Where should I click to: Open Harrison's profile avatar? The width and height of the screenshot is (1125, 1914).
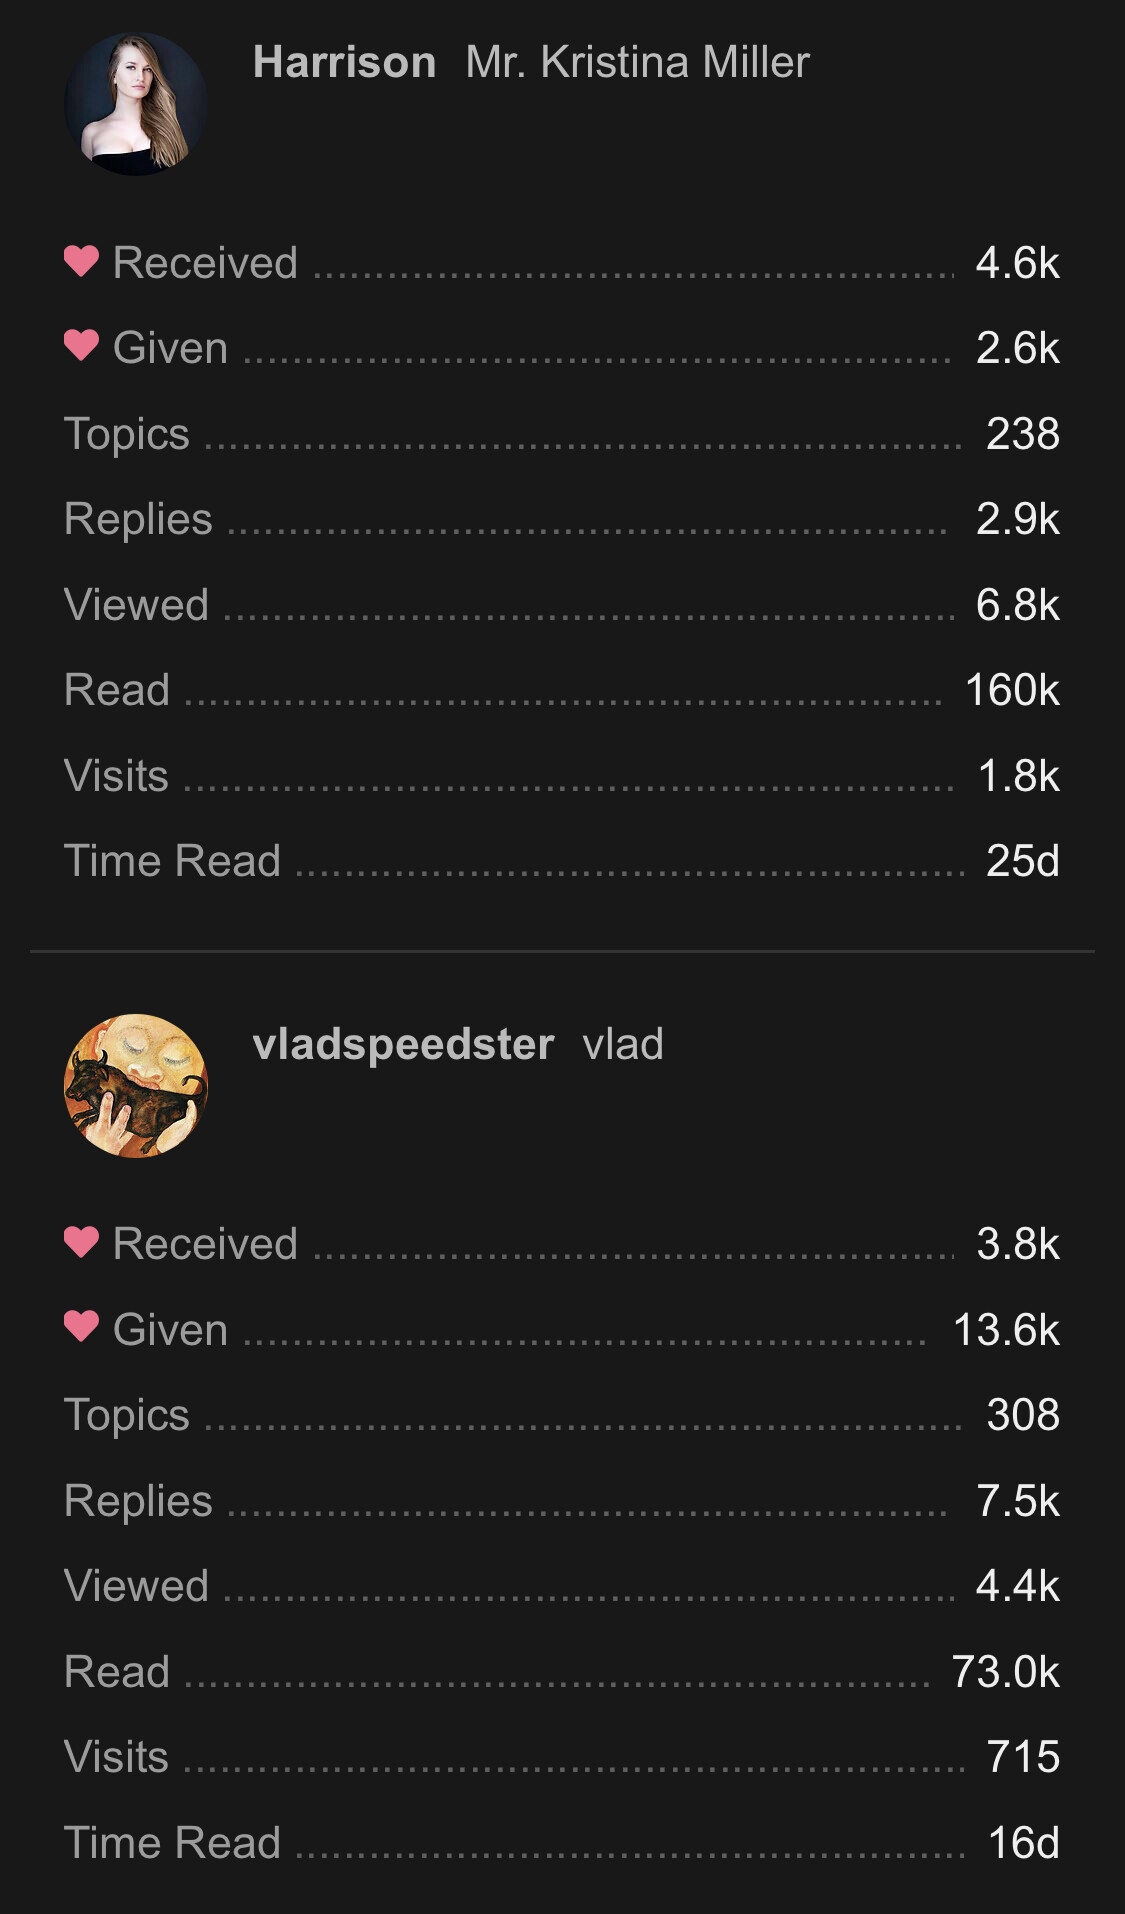(136, 104)
